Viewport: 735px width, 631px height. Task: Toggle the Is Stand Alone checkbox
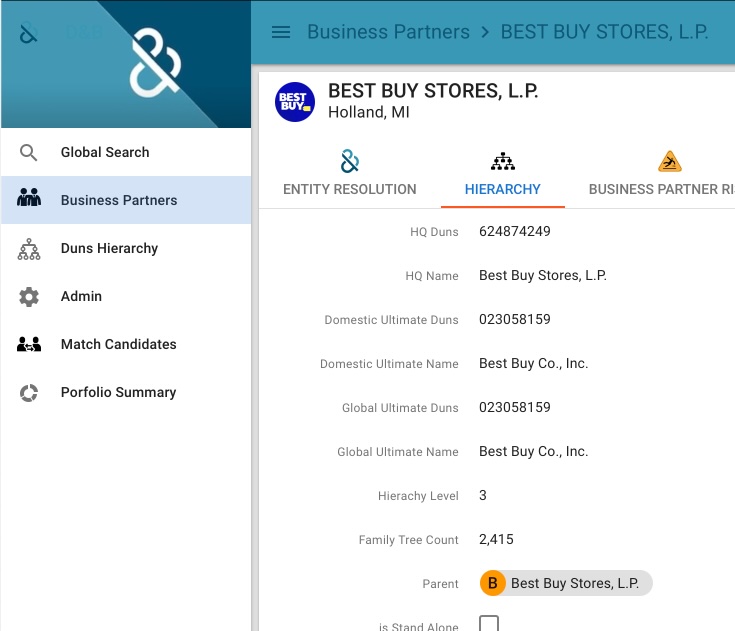[489, 624]
